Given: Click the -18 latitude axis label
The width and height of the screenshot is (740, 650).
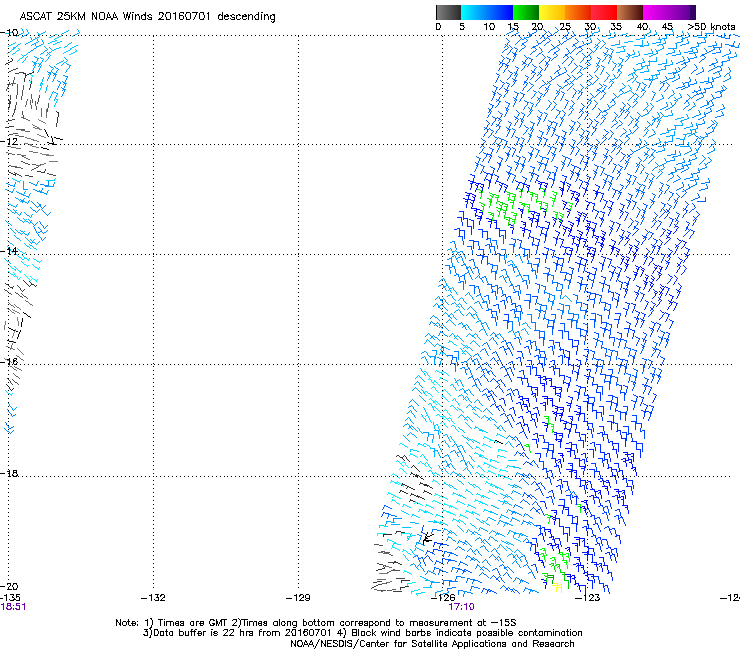Looking at the screenshot, I should coord(9,473).
